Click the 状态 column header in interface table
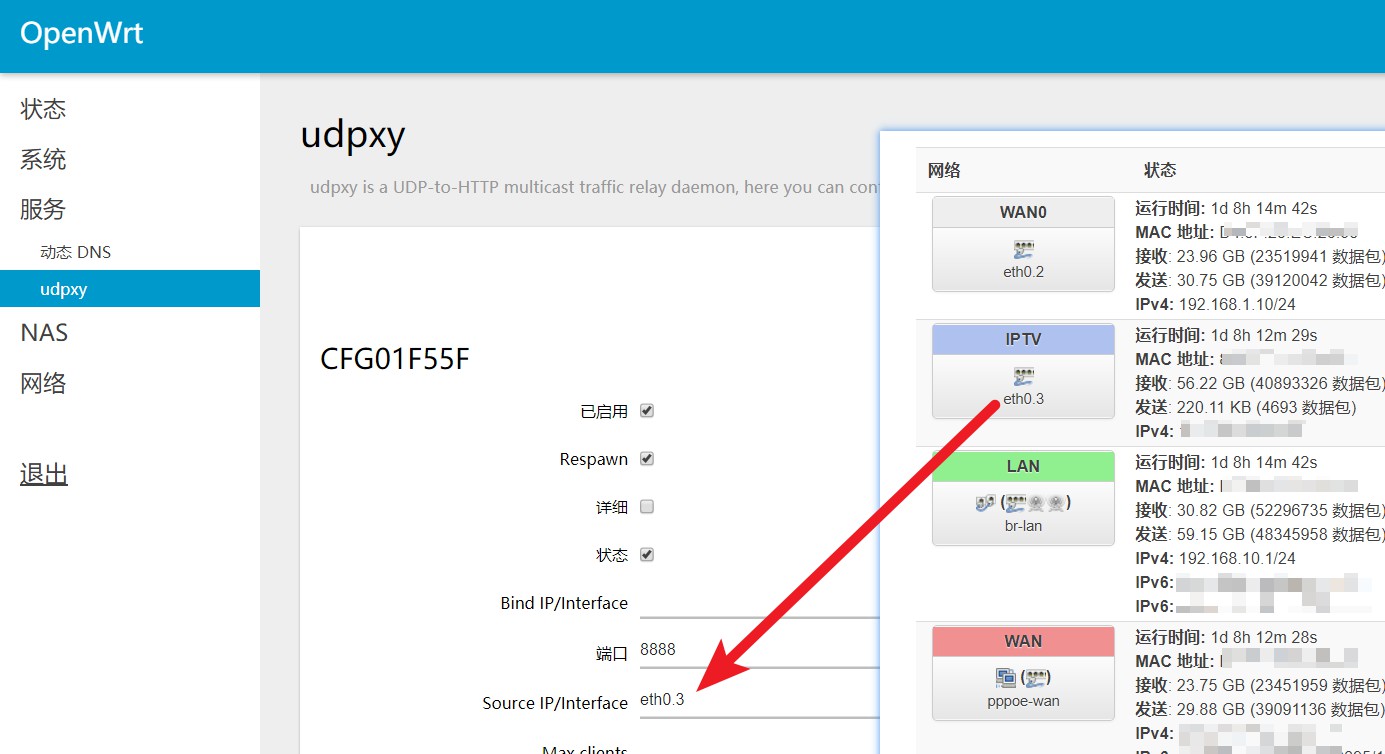This screenshot has height=754, width=1385. (x=1160, y=170)
